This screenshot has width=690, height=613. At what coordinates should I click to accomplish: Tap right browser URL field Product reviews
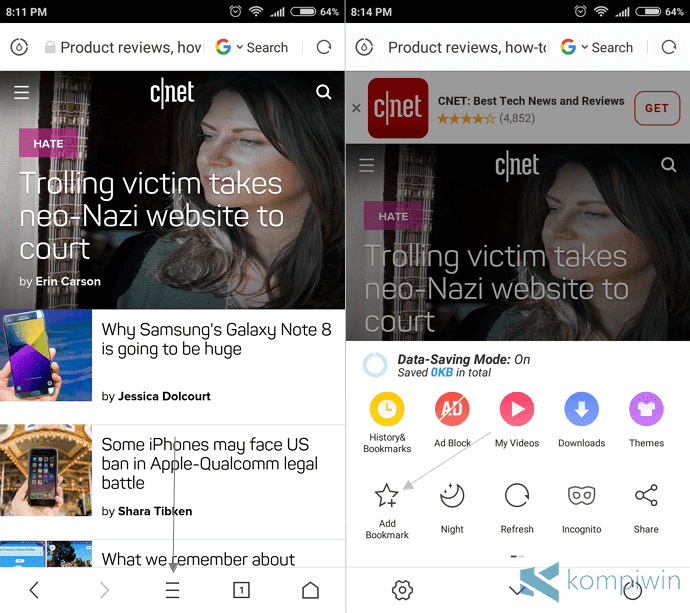(x=467, y=47)
